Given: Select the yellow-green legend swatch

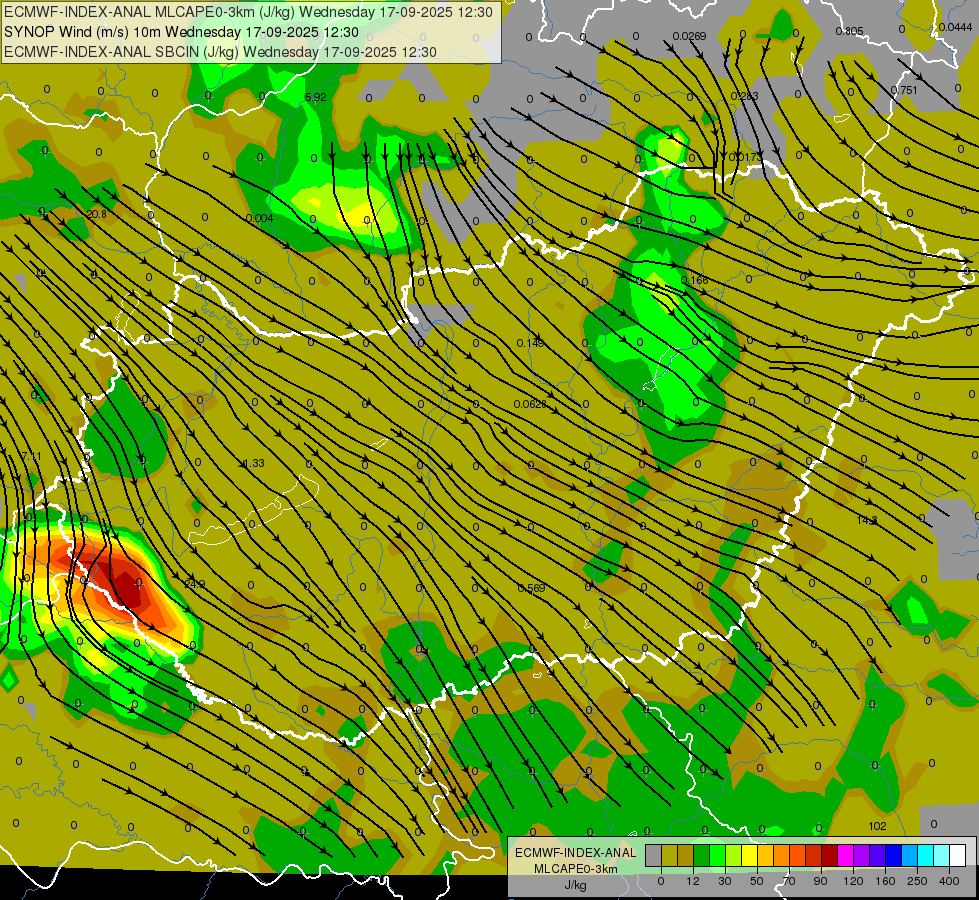Looking at the screenshot, I should 734,855.
